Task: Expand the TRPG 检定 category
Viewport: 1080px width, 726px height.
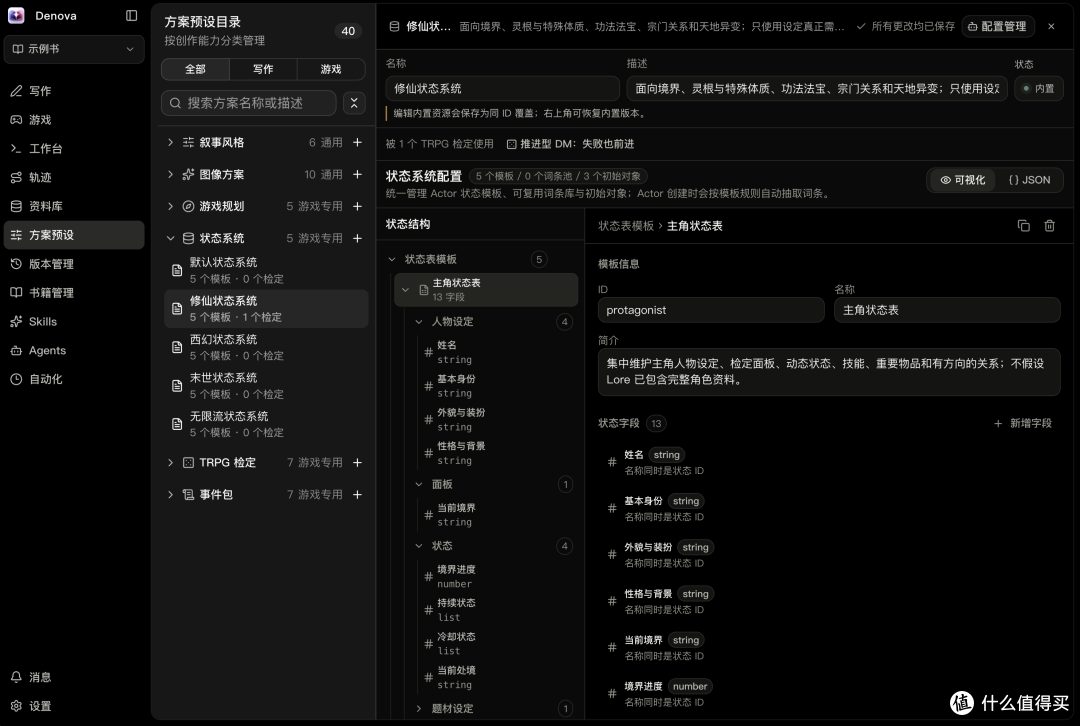Action: (170, 463)
